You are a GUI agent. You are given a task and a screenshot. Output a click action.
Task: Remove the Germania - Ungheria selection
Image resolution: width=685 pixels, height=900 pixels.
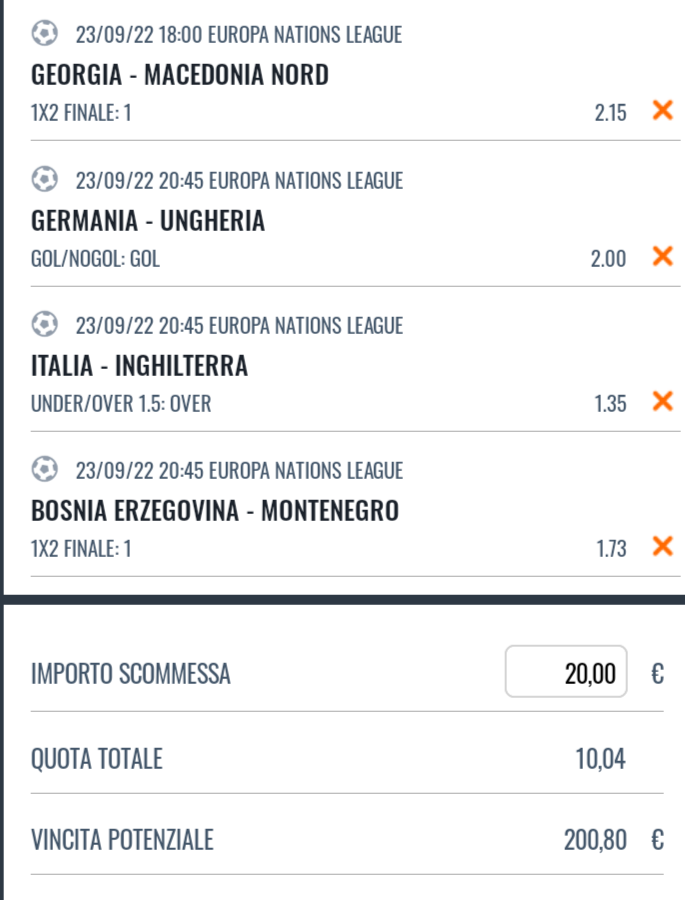[663, 256]
